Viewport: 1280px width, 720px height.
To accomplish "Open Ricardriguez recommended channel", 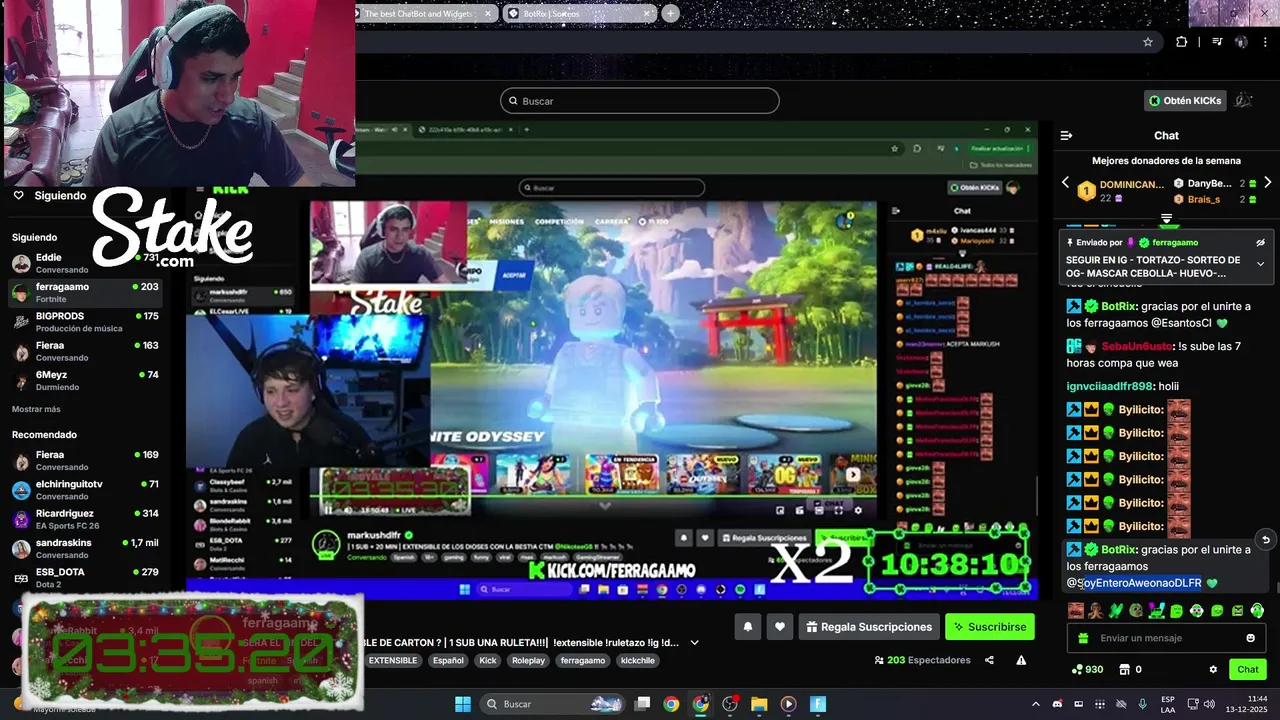I will pos(85,519).
